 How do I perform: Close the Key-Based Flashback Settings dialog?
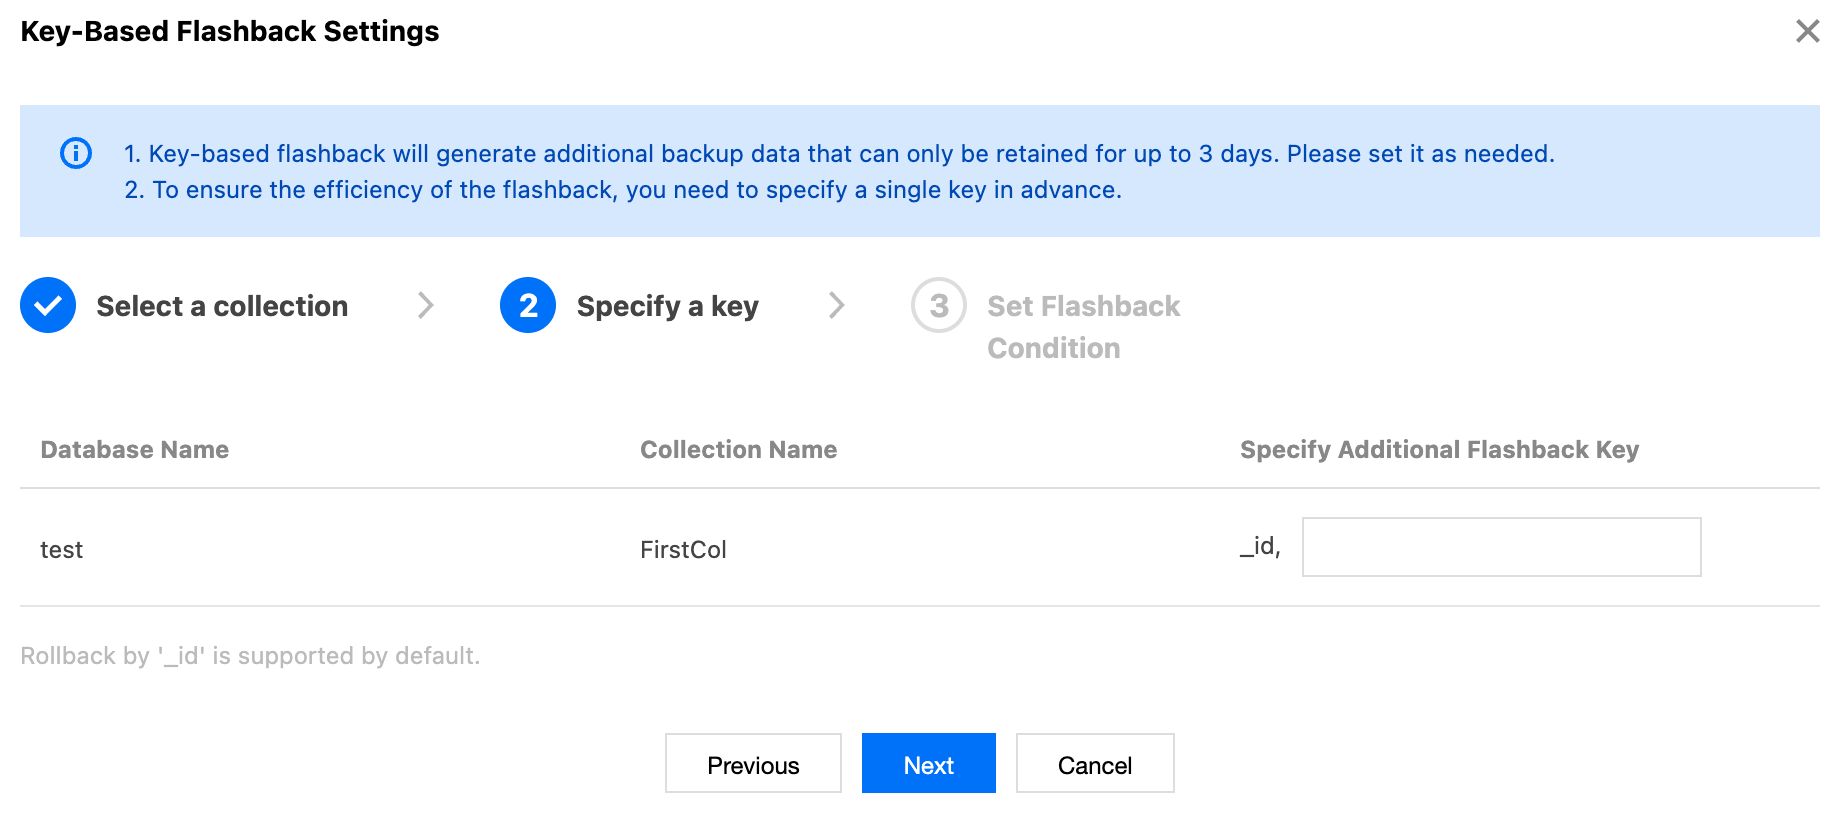point(1807,31)
